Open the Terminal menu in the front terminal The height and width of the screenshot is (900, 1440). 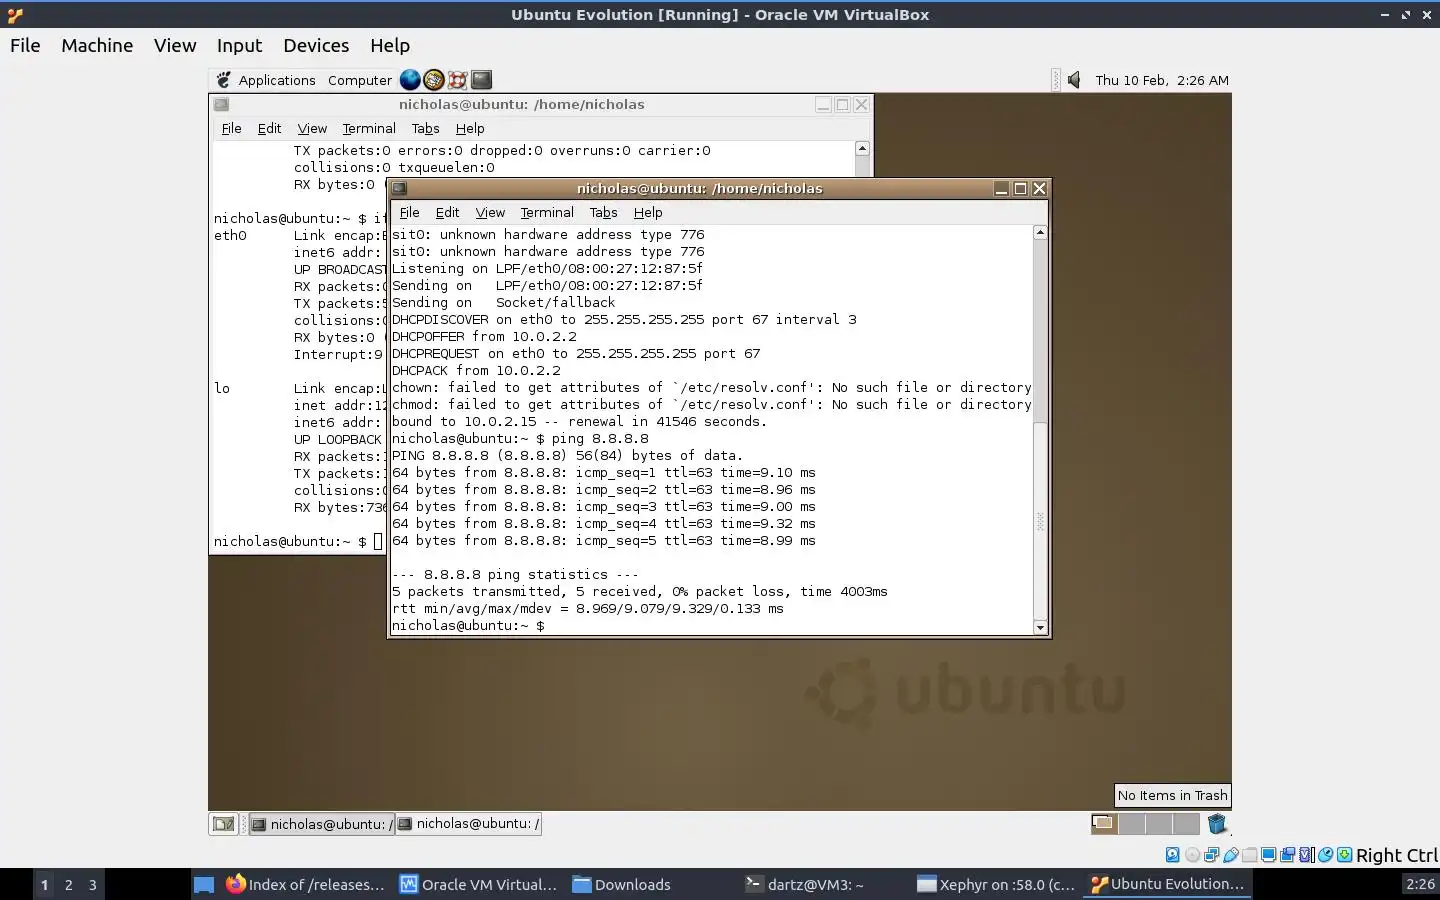click(x=547, y=212)
